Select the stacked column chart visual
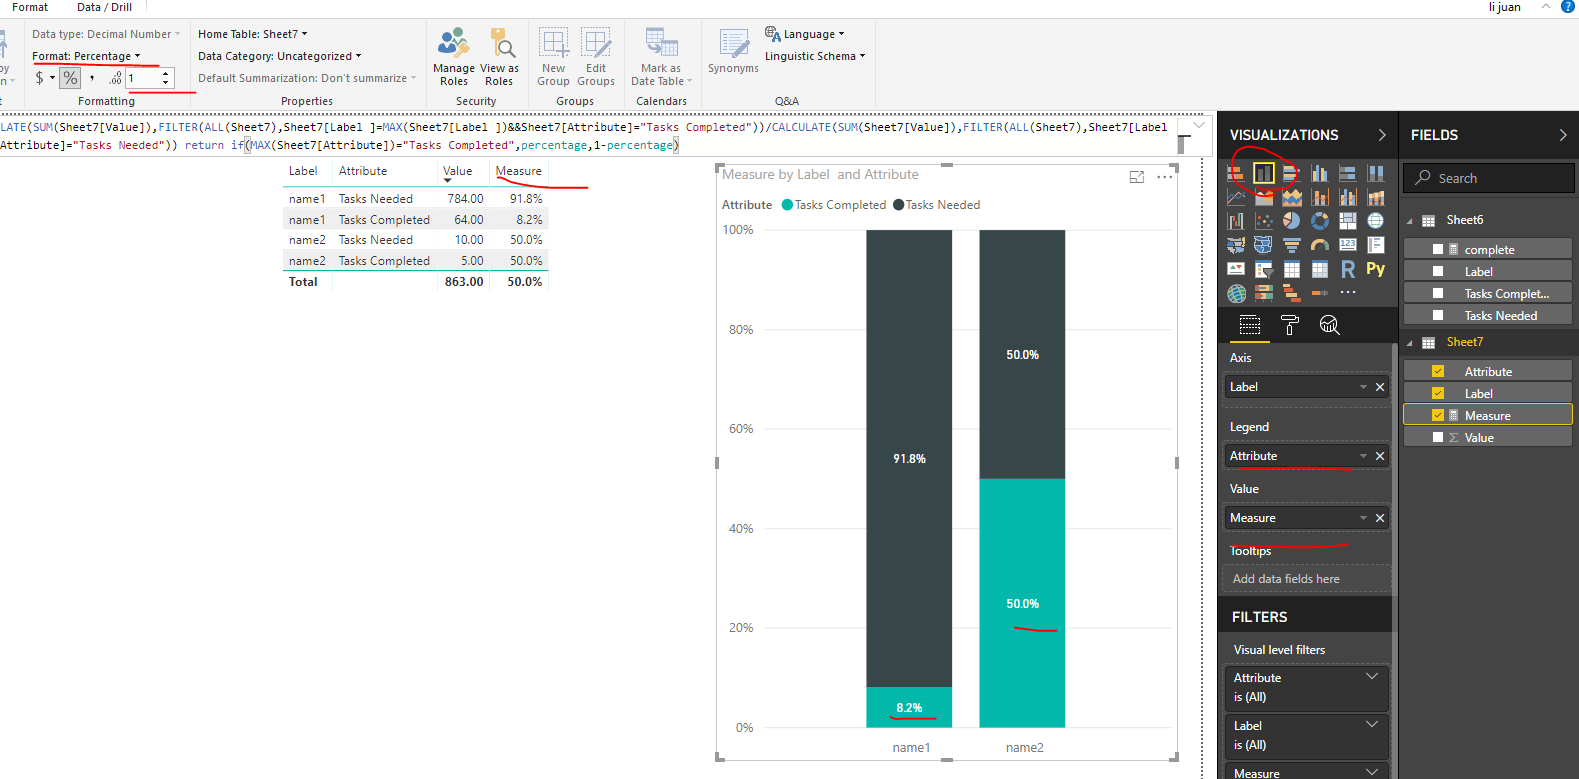 [1264, 173]
